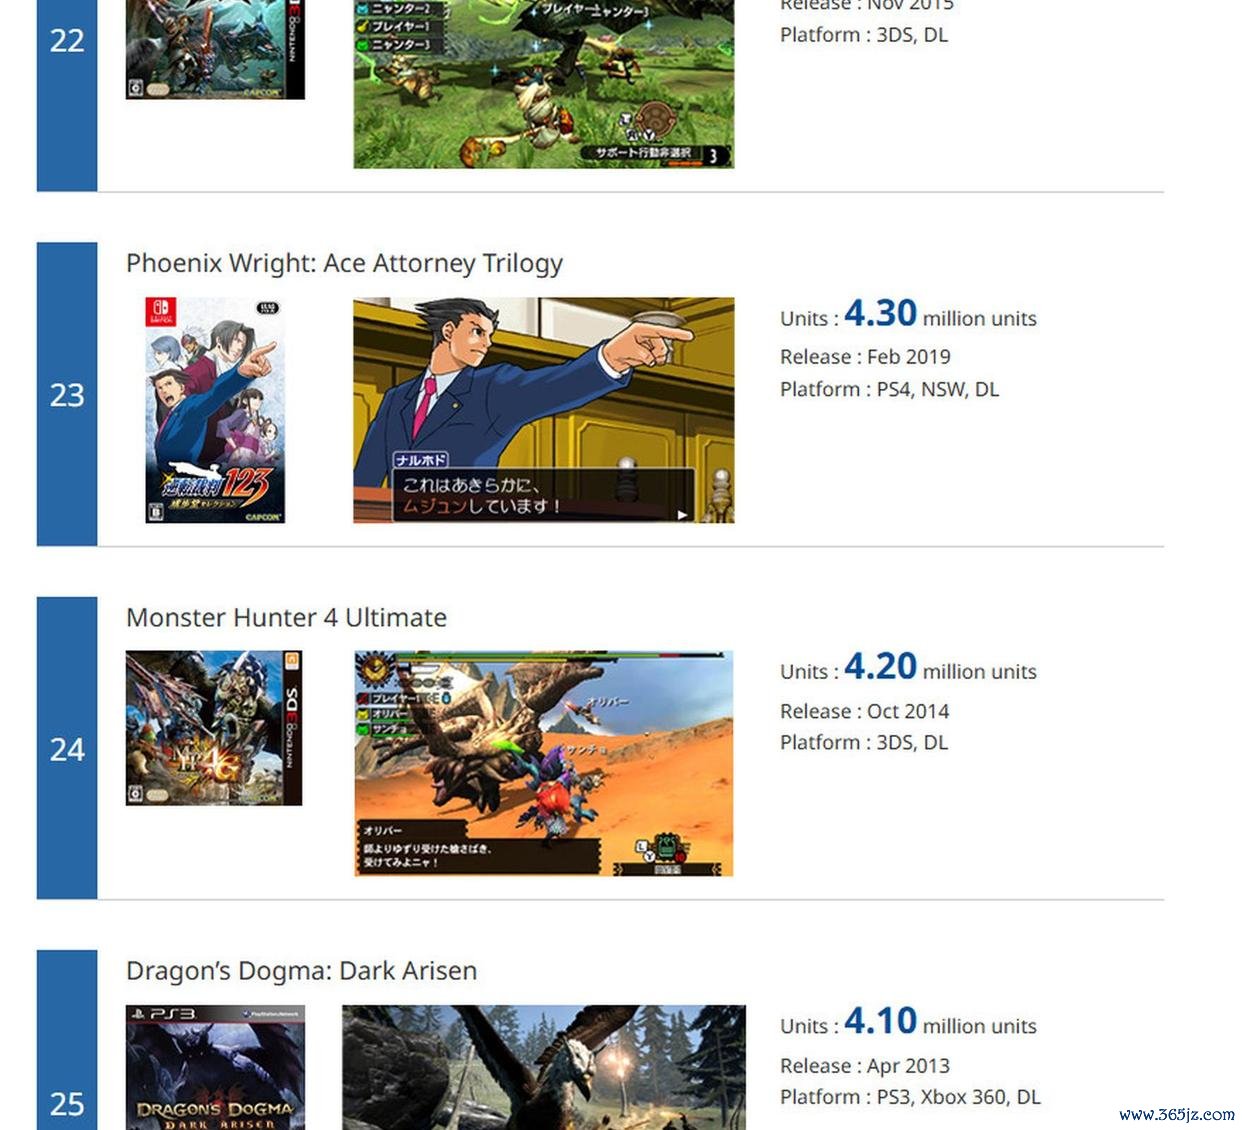Screen dimensions: 1242x1130
Task: View the Monster Hunter 4 desert battle screenshot
Action: 543,763
